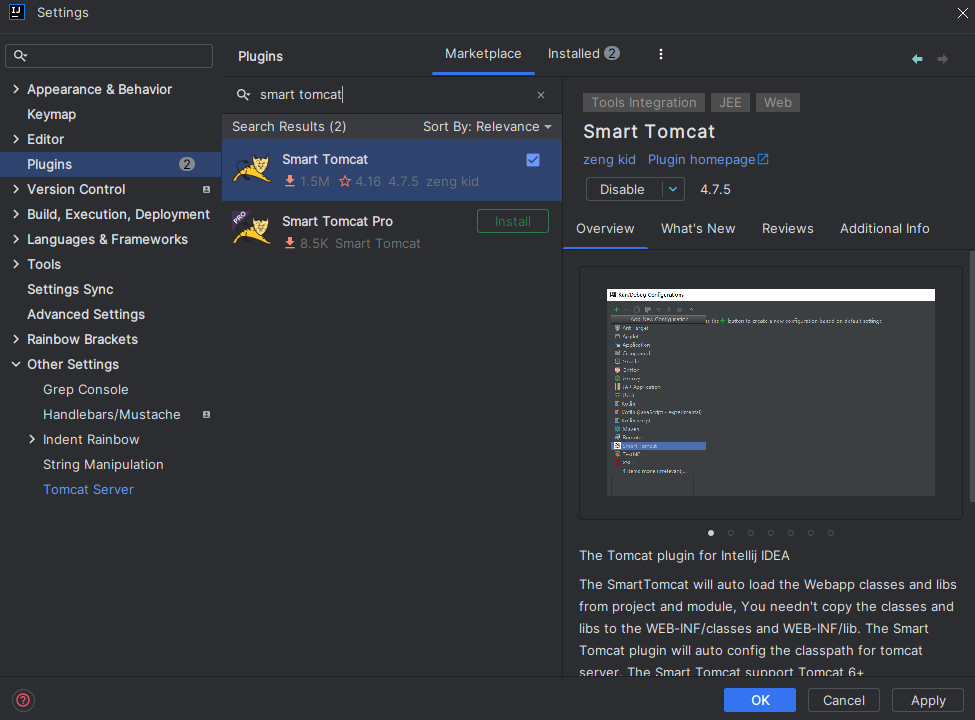Viewport: 975px width, 720px height.
Task: Click the Smart Tomcat download count icon
Action: 290,181
